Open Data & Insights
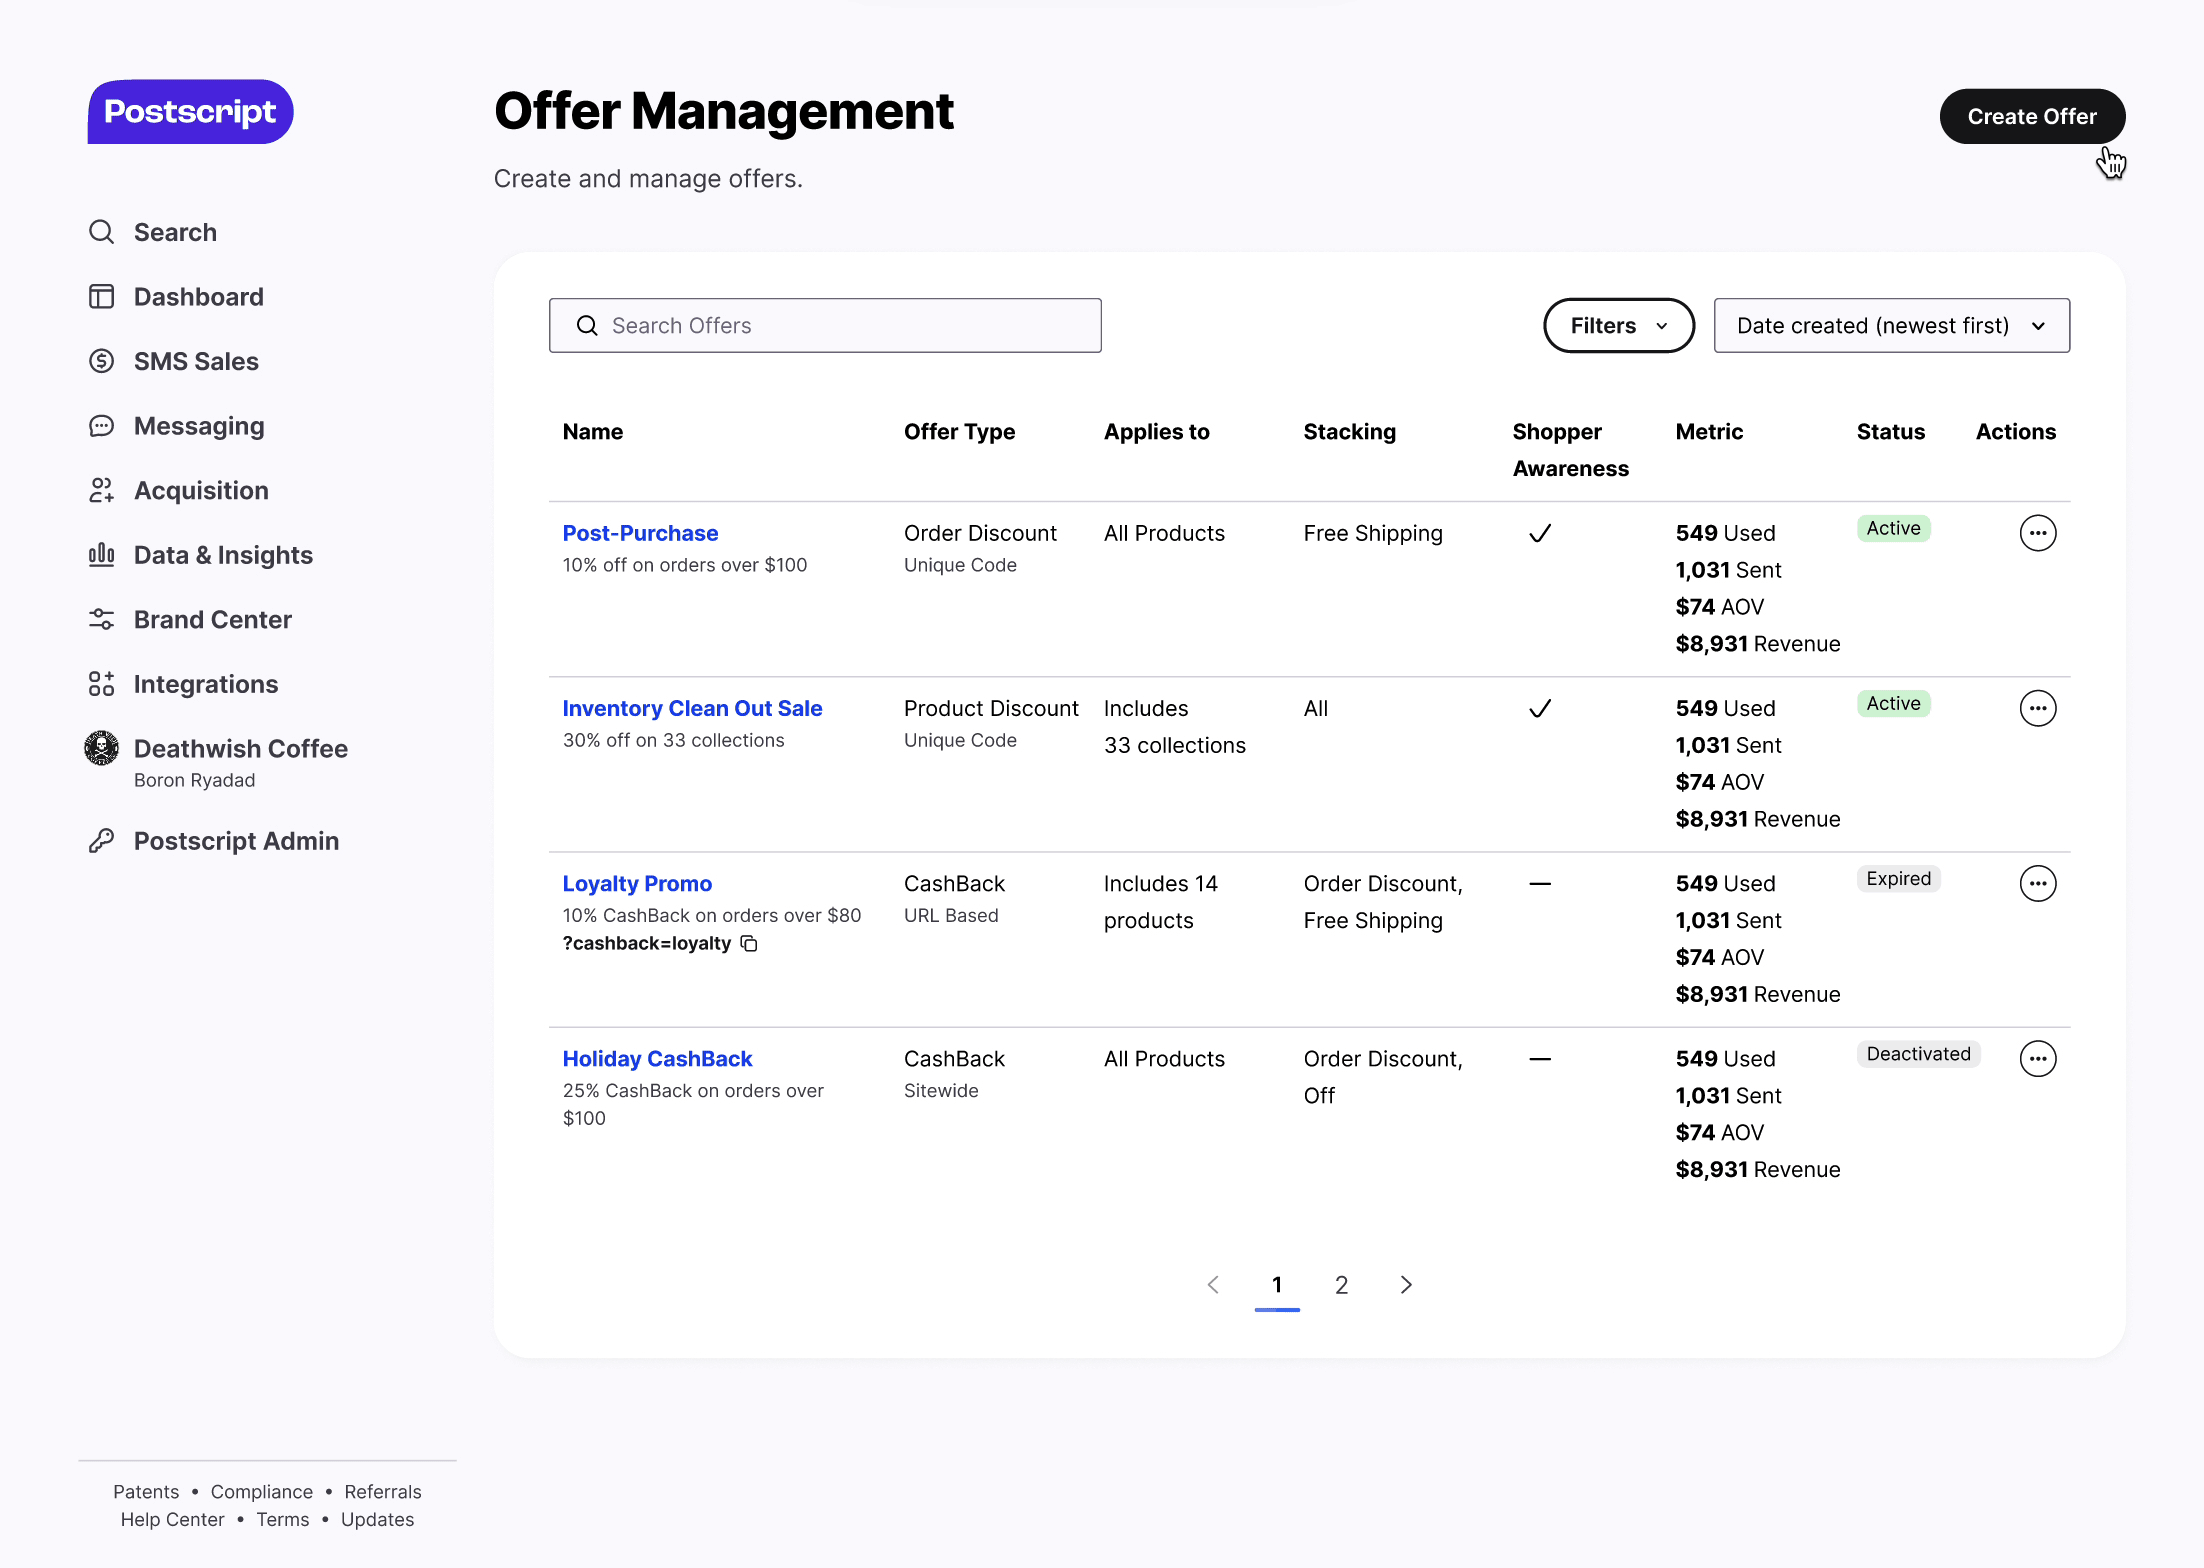The image size is (2204, 1568). click(222, 555)
